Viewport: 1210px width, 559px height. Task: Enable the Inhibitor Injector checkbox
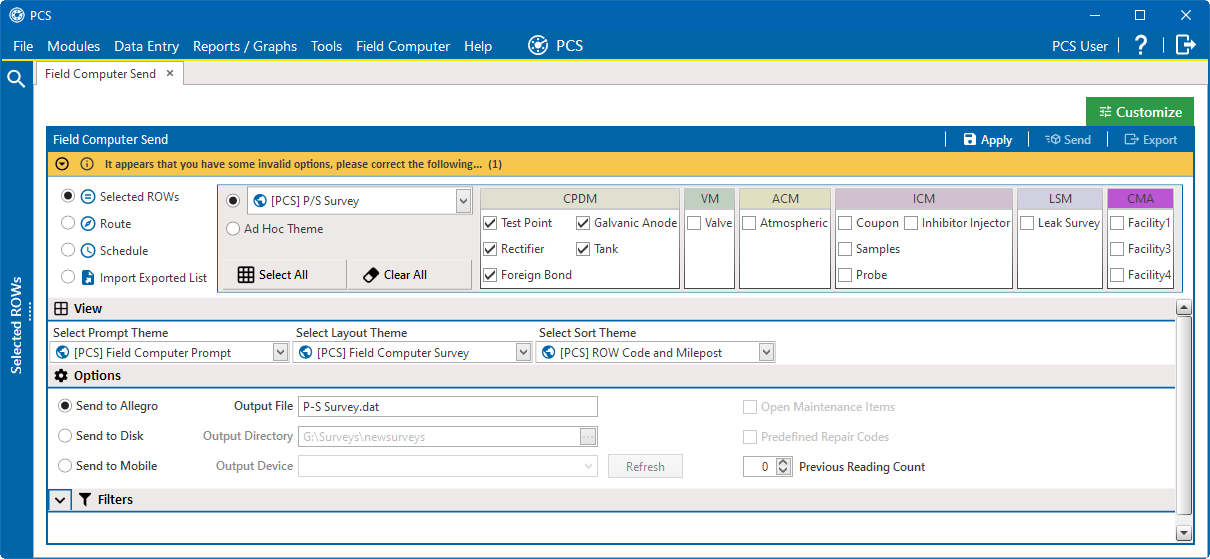pos(911,223)
